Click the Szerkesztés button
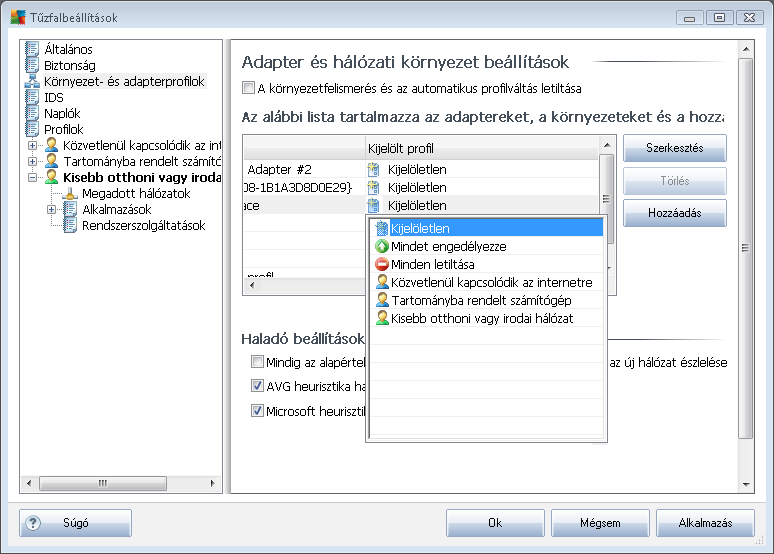 click(x=674, y=148)
